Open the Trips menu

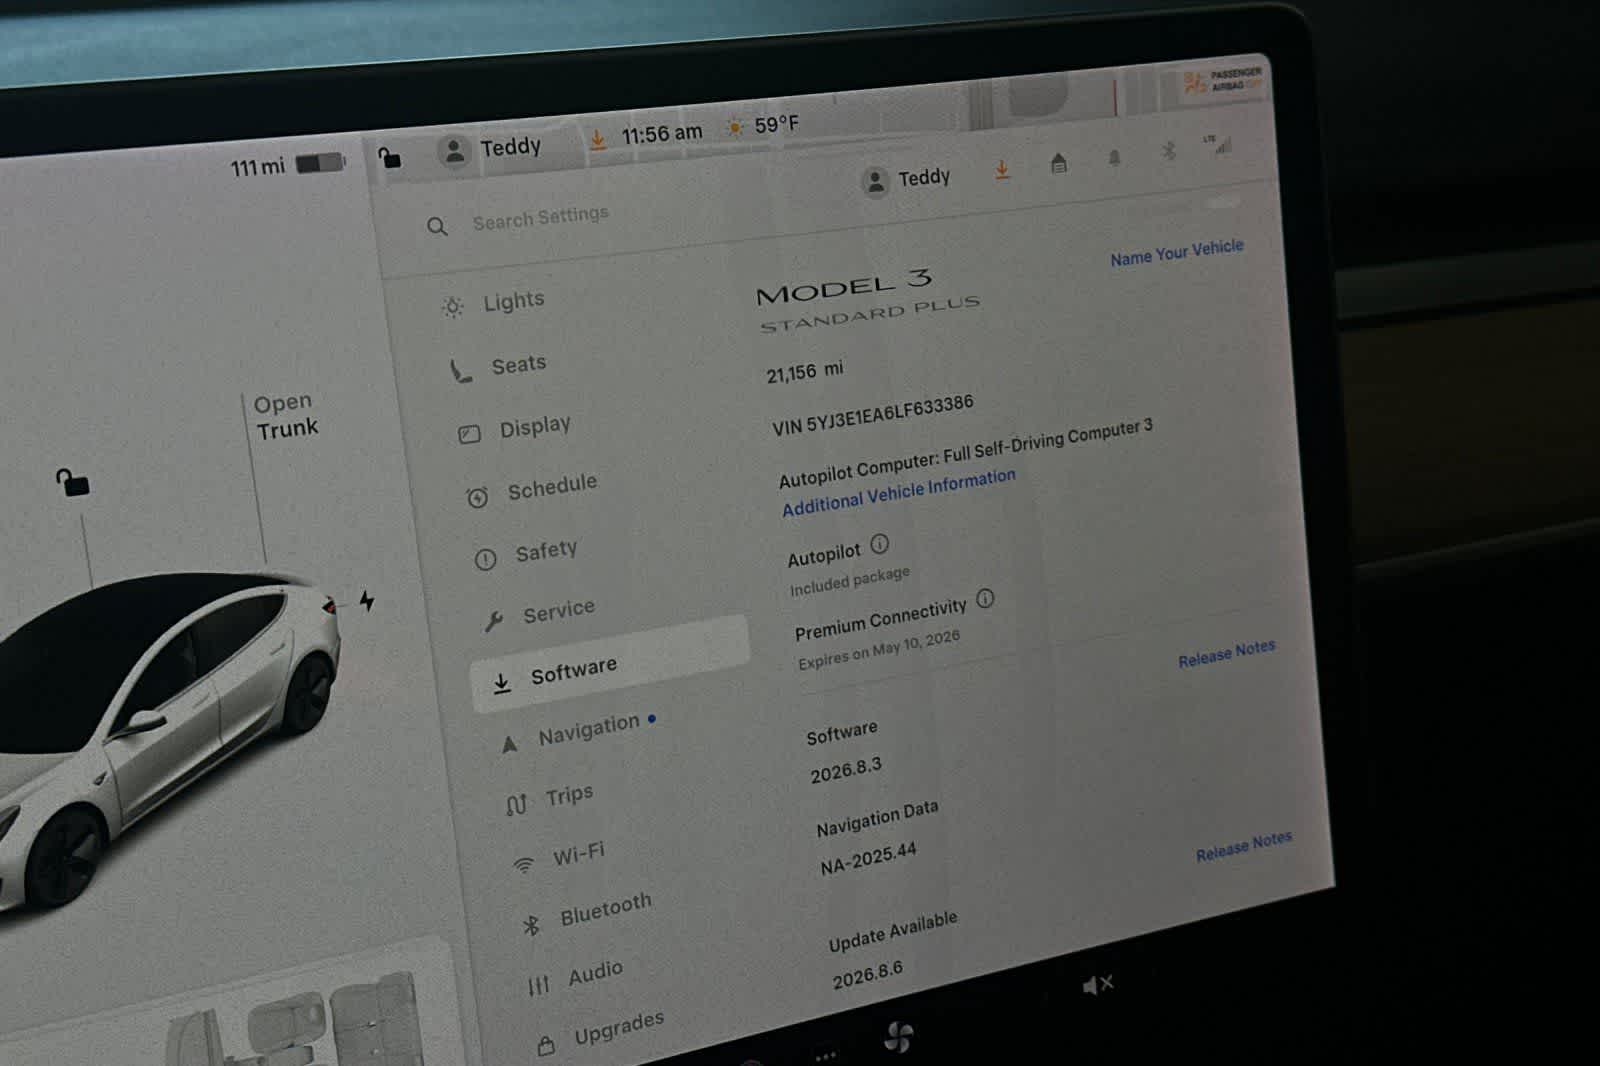click(550, 799)
